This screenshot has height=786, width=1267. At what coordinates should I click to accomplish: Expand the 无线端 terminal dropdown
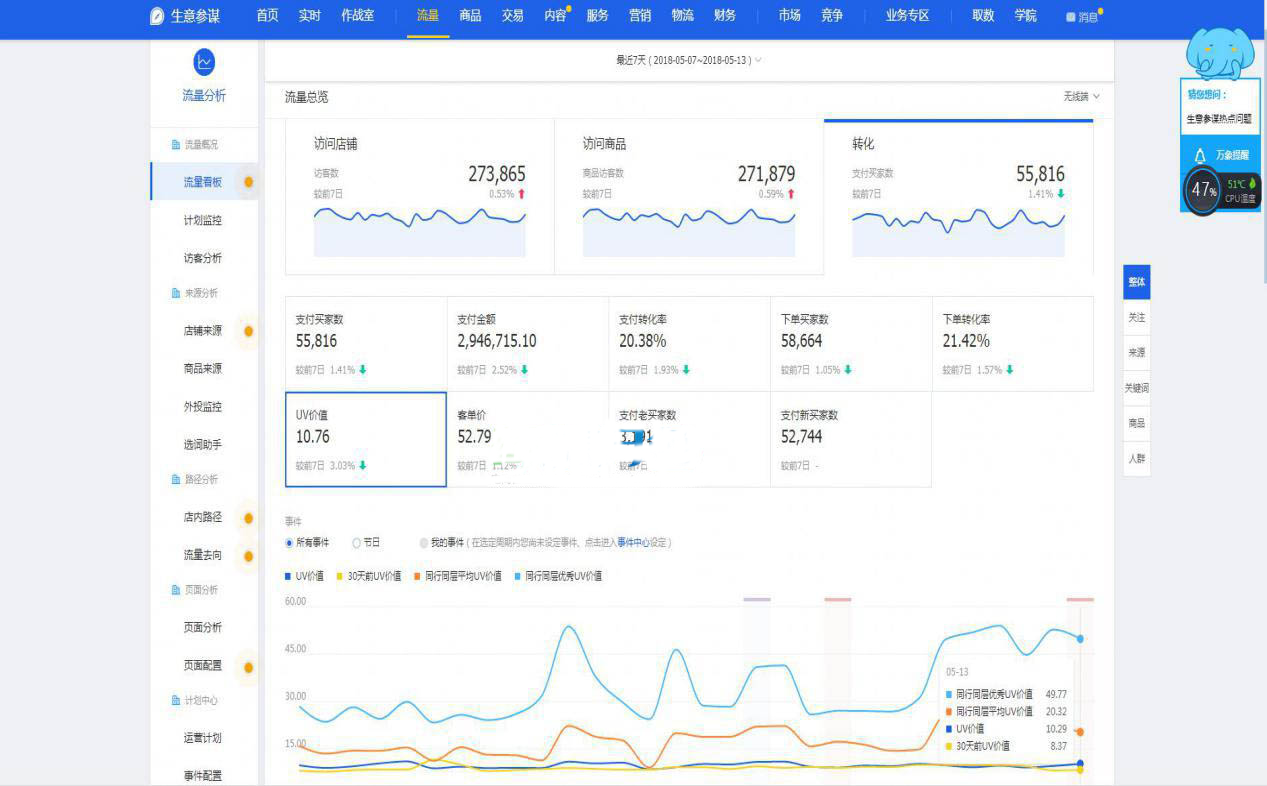point(1081,97)
